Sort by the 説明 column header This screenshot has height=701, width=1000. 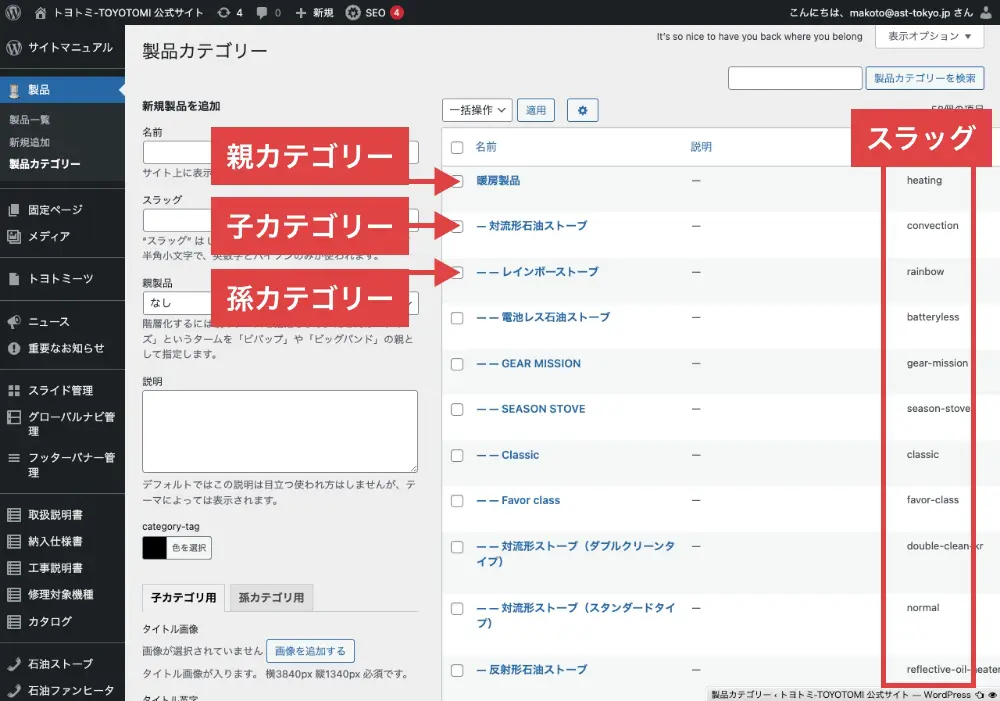[701, 147]
